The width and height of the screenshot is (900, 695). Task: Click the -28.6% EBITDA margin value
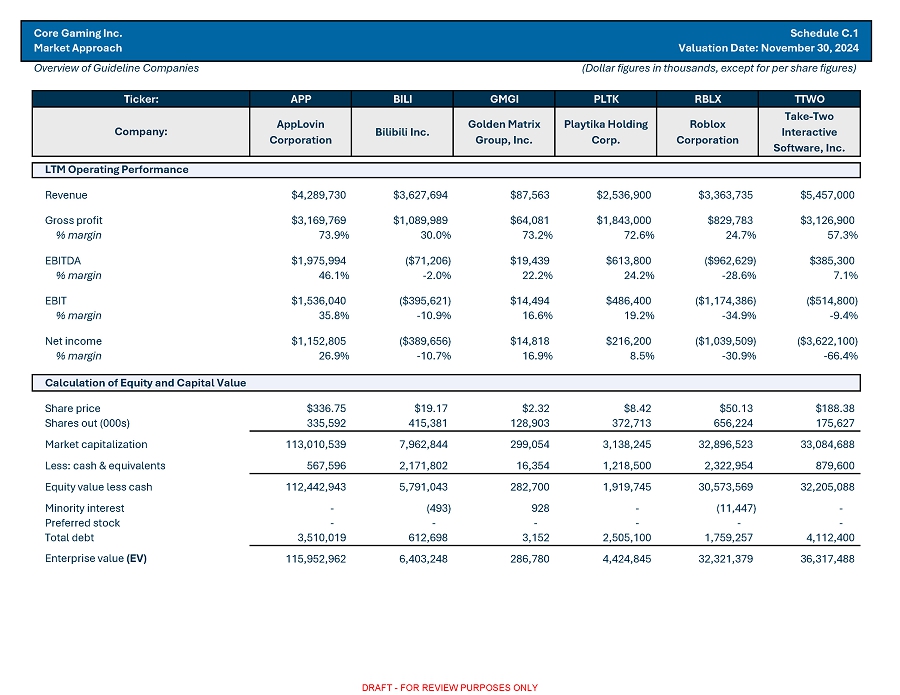click(739, 275)
